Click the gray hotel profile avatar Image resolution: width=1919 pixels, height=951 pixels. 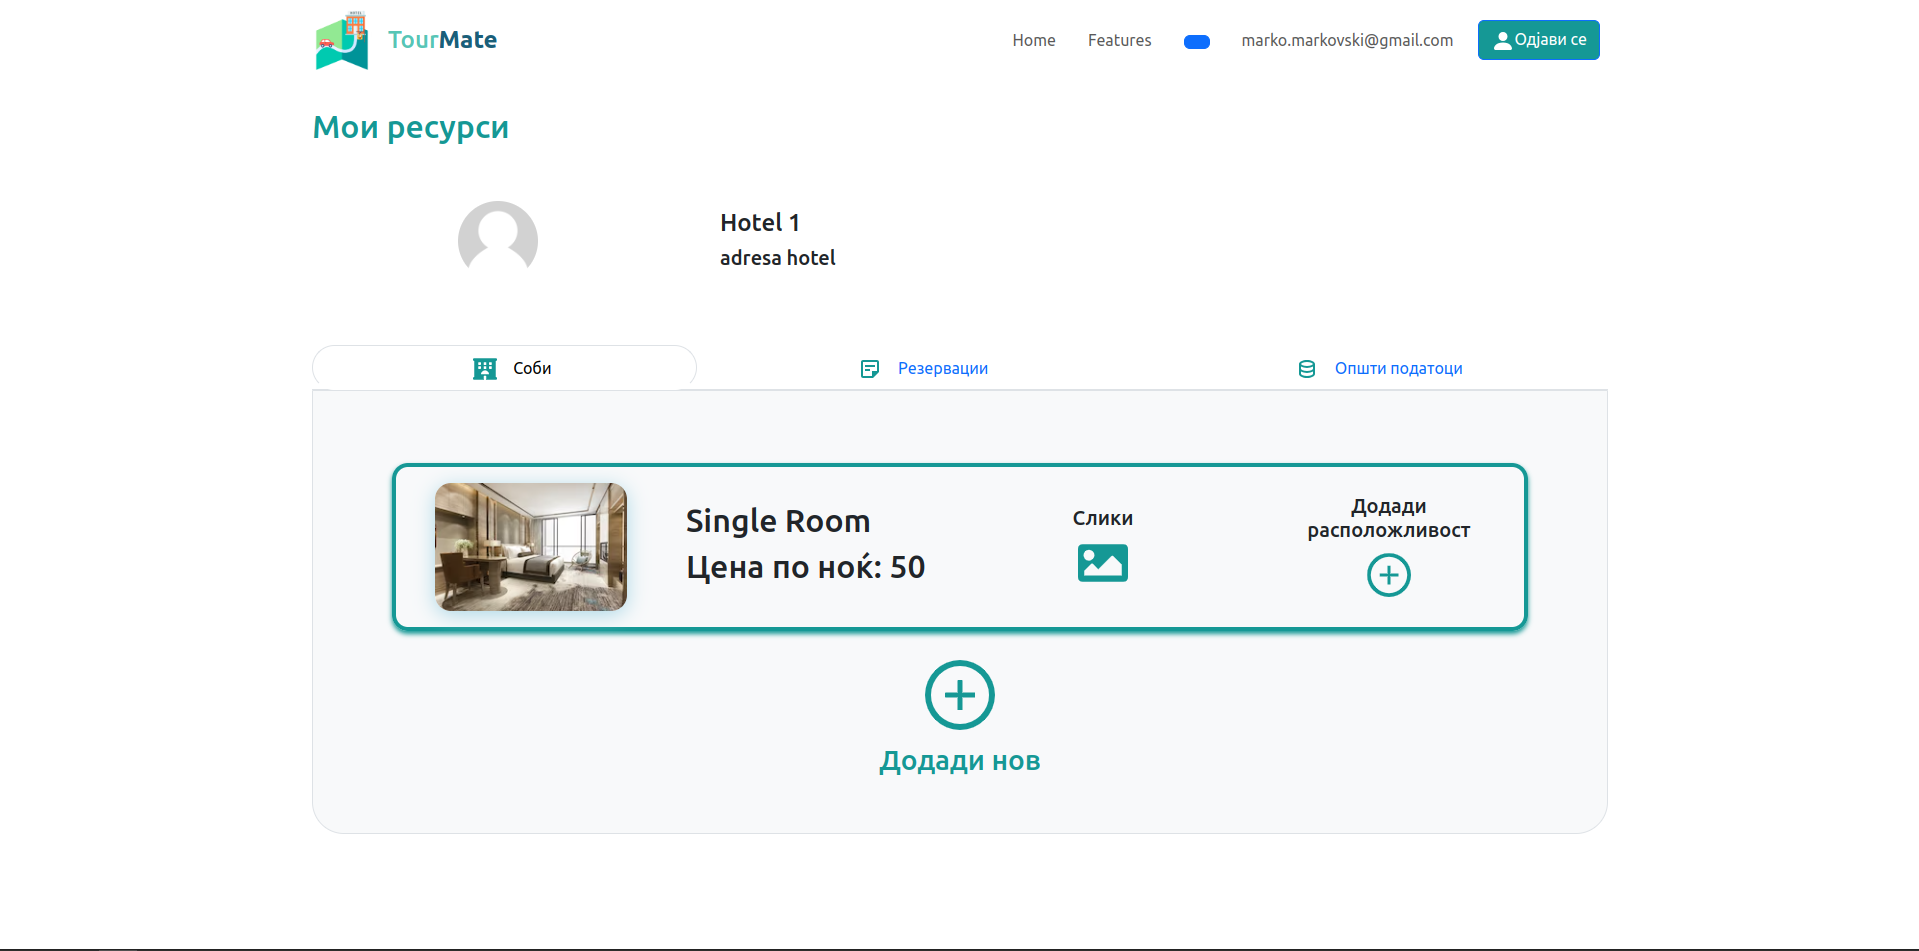(x=498, y=240)
